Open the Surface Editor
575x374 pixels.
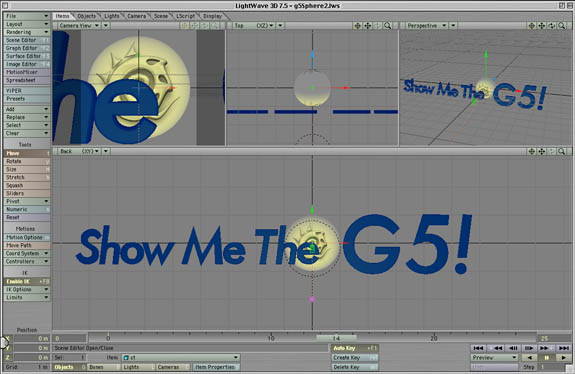tap(26, 56)
